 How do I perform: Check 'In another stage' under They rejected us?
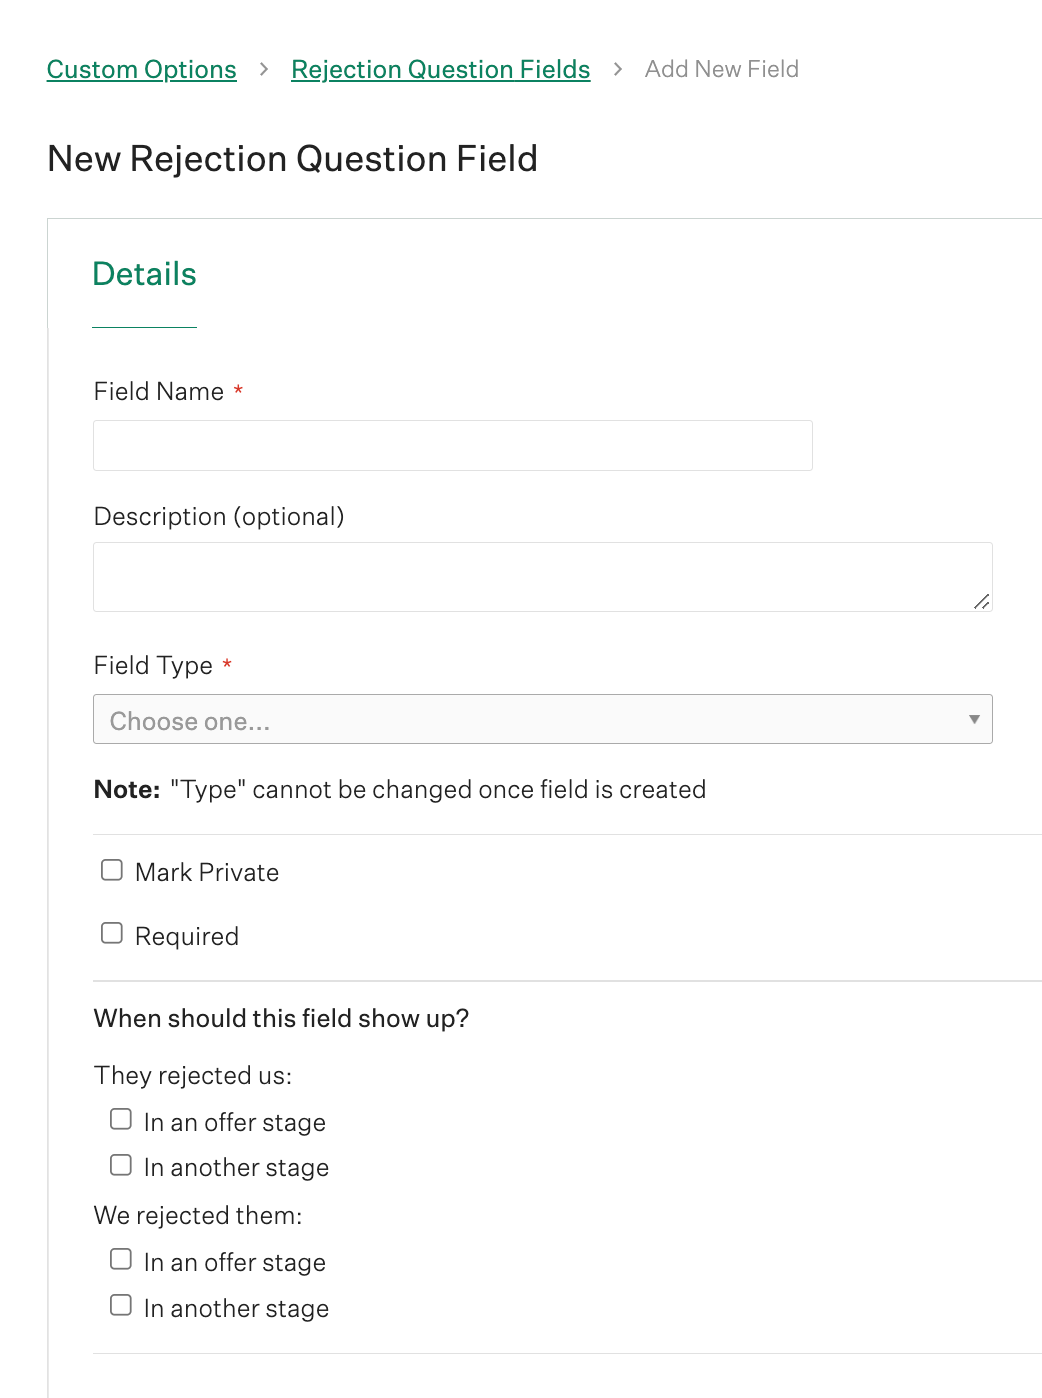point(120,1163)
